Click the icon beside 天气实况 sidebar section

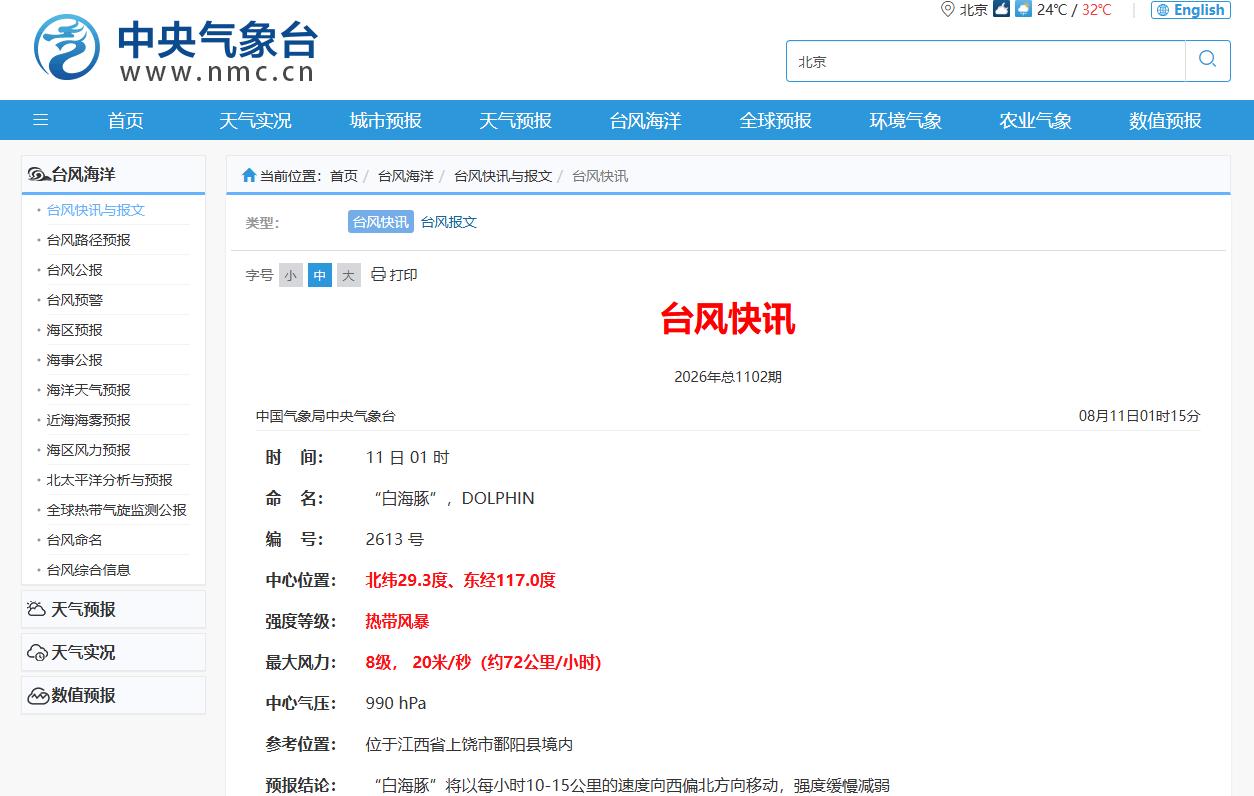point(37,652)
